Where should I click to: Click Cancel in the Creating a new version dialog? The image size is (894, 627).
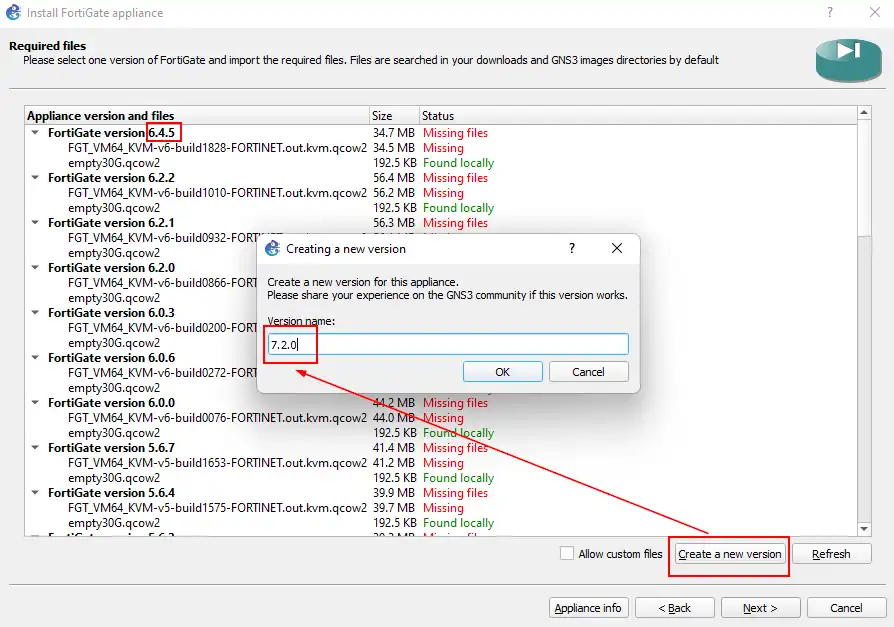pyautogui.click(x=588, y=372)
